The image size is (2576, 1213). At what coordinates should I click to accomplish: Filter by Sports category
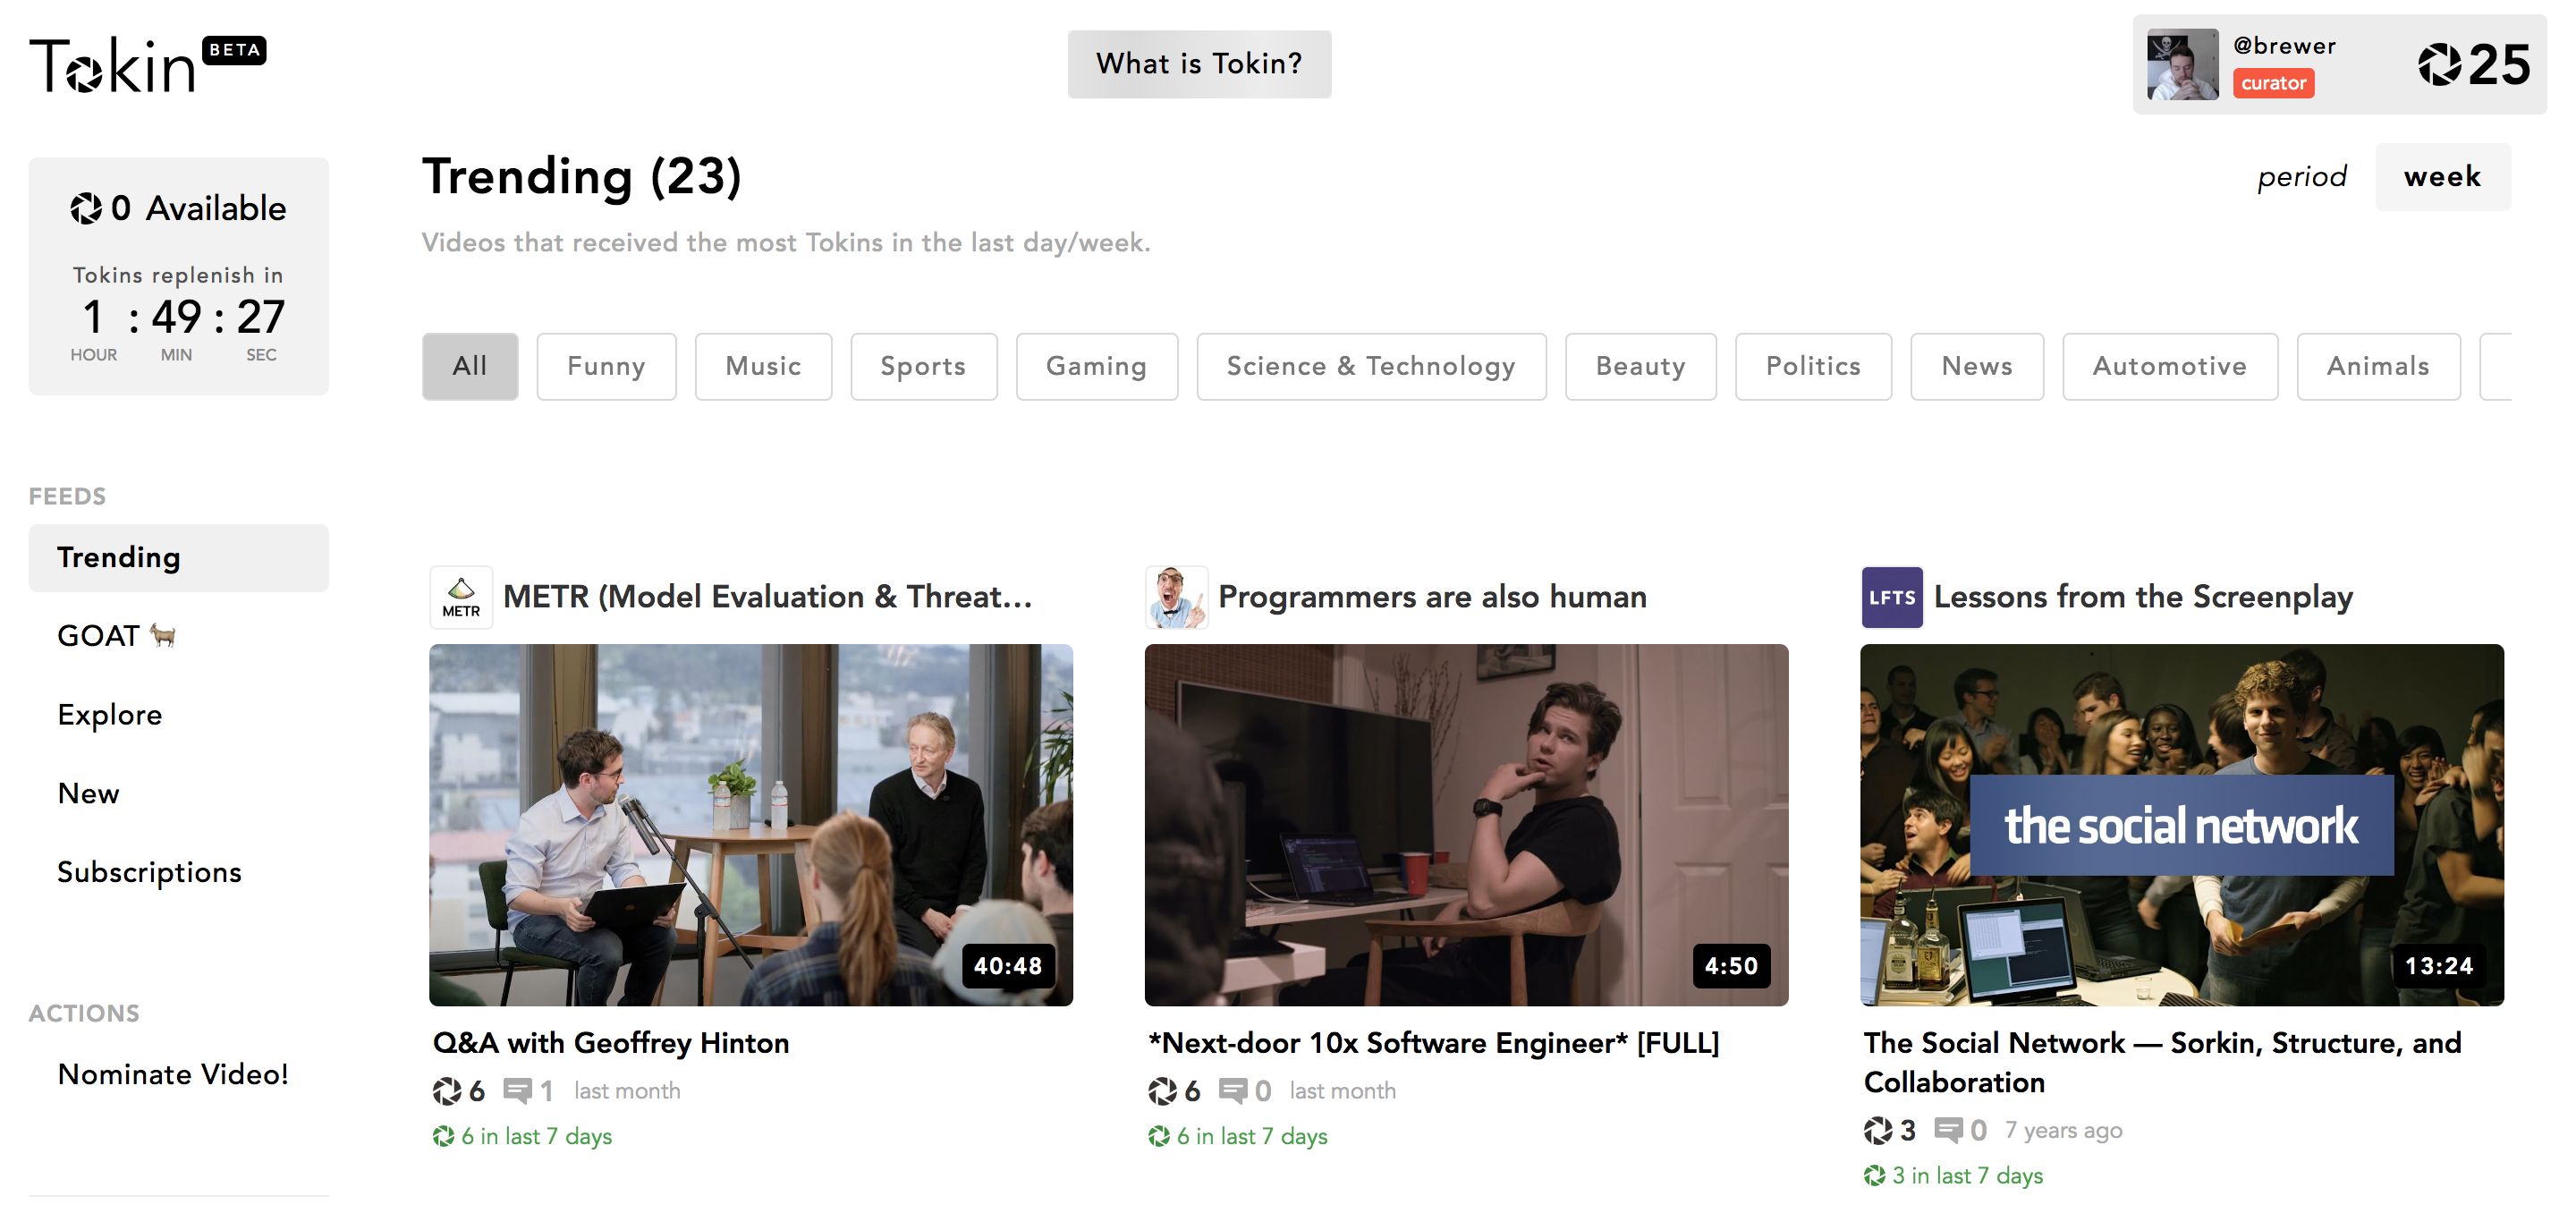(923, 366)
